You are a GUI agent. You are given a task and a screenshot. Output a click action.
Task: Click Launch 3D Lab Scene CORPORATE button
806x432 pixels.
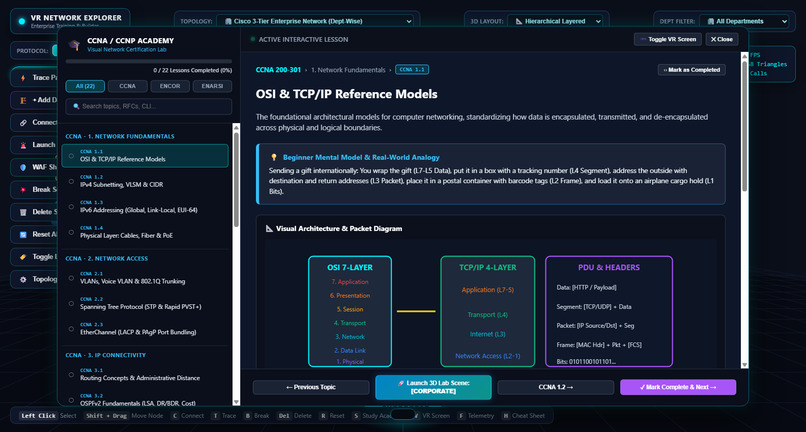pyautogui.click(x=433, y=387)
